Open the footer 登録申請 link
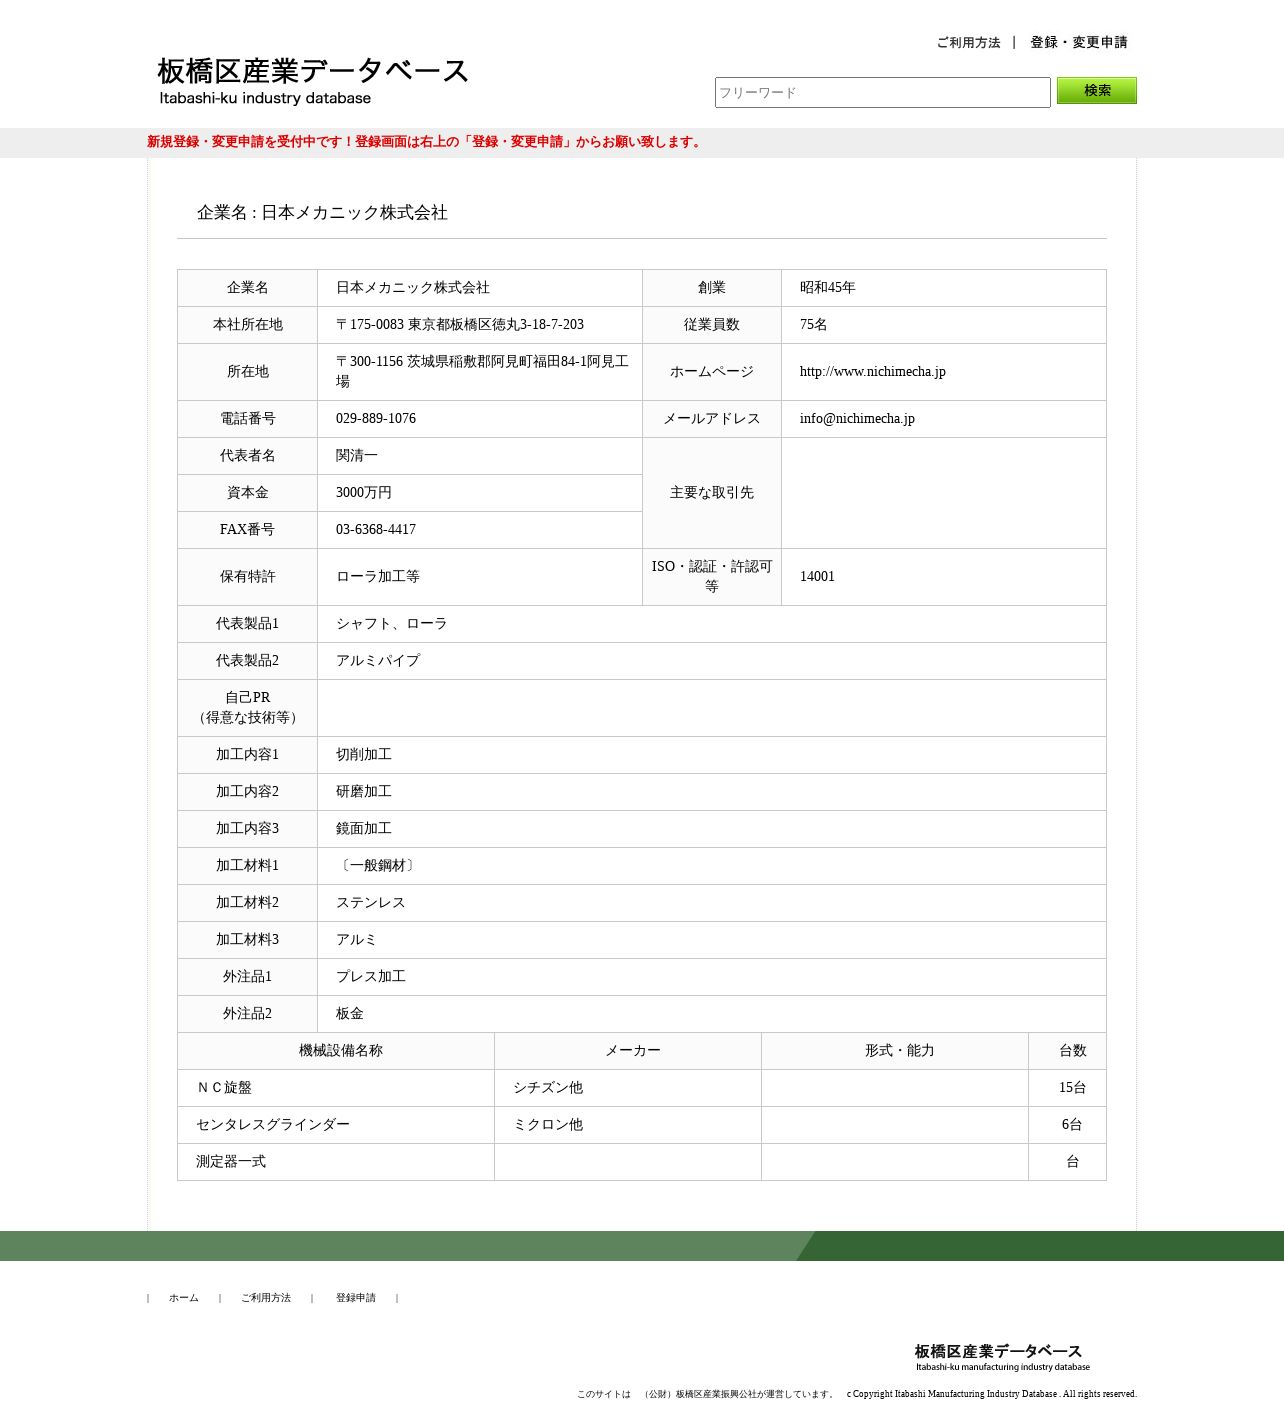 pyautogui.click(x=356, y=1298)
